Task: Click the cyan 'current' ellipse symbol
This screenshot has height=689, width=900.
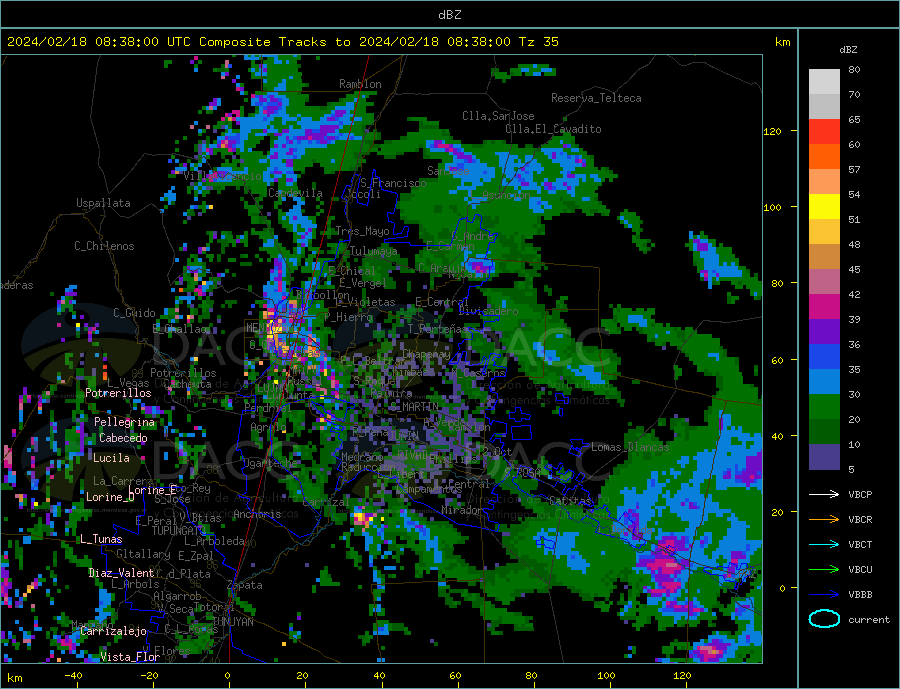Action: 824,619
